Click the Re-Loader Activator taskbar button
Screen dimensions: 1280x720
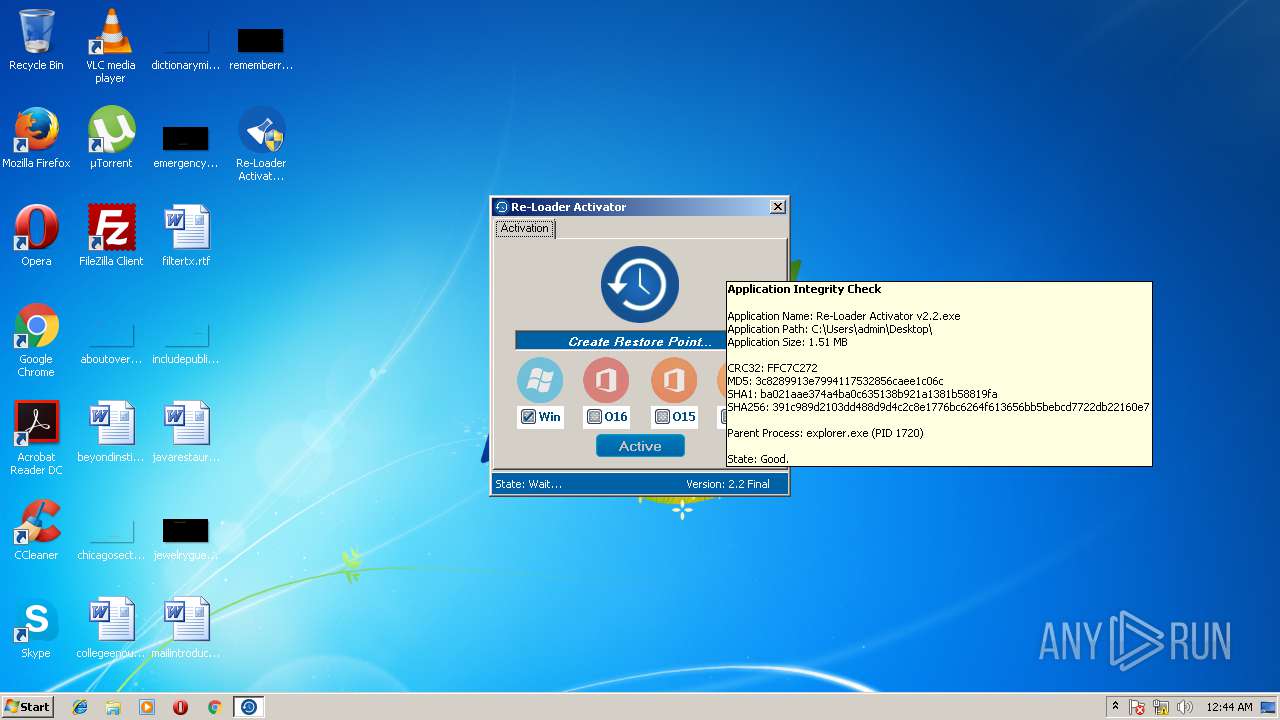tap(249, 707)
